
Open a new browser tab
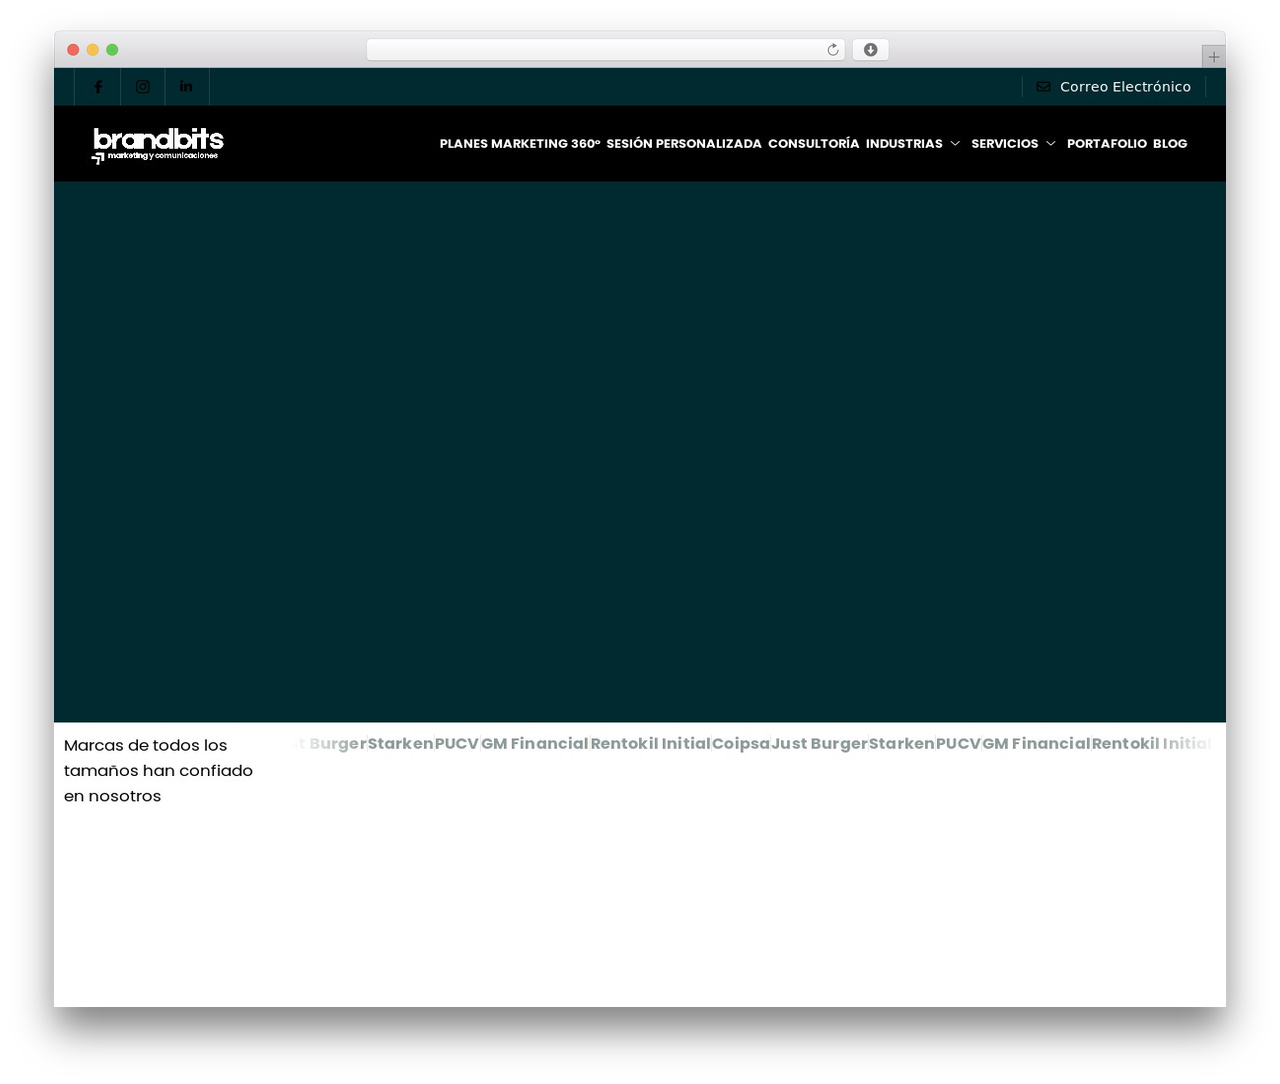1214,57
